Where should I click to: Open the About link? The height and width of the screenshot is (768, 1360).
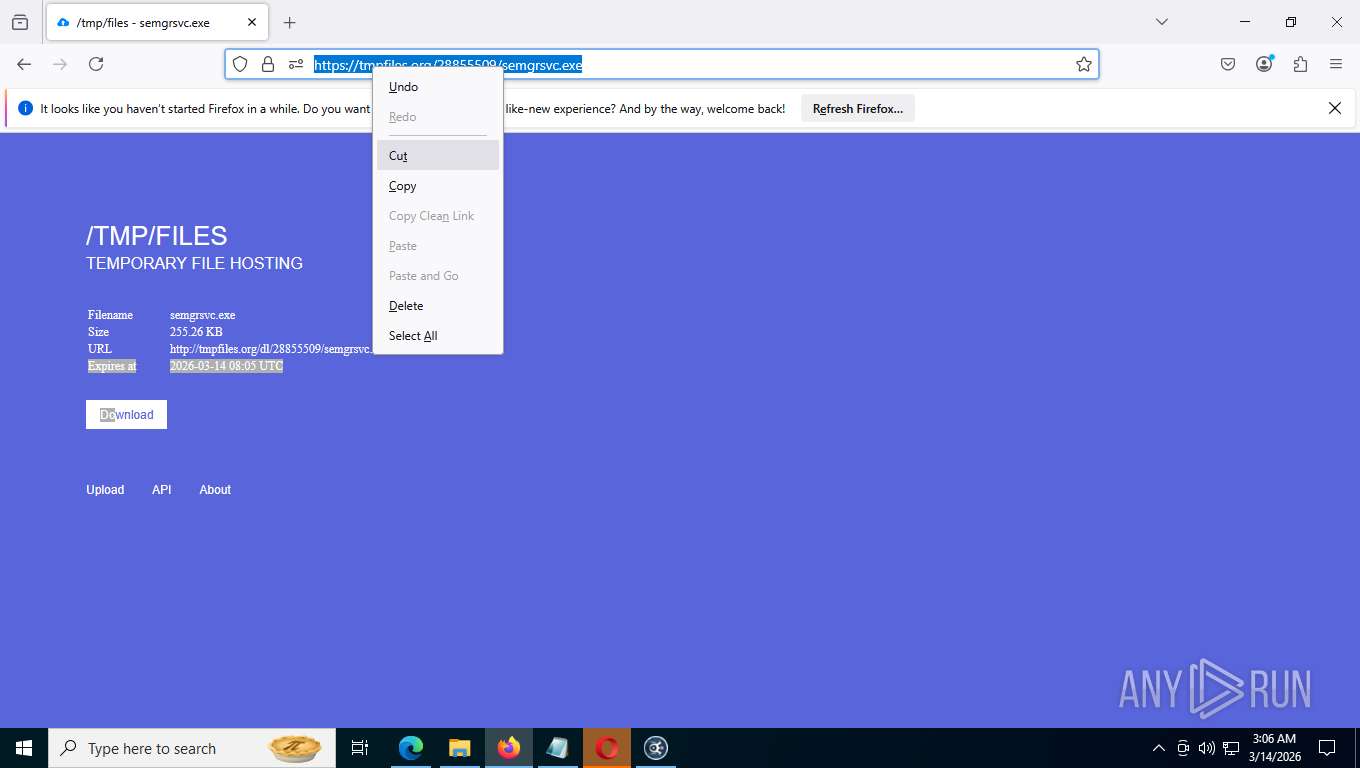[215, 490]
